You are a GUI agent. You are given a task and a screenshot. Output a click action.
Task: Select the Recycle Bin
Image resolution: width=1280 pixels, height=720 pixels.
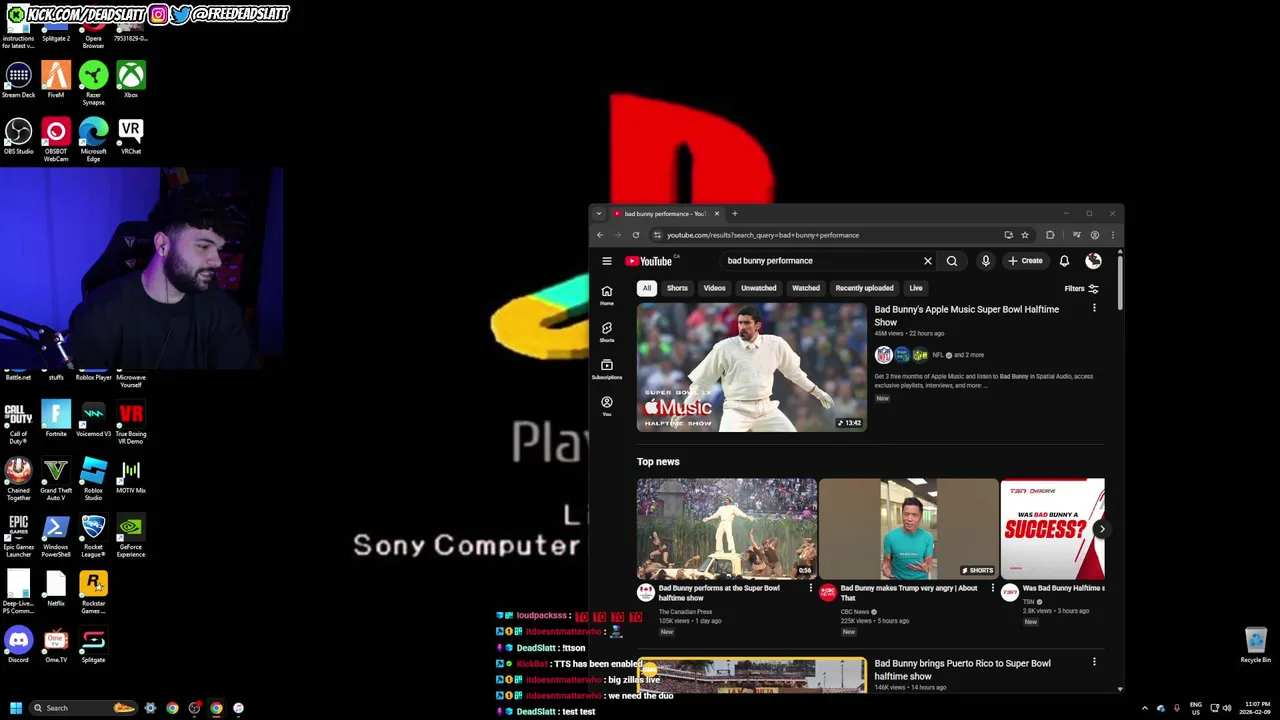coord(1255,645)
